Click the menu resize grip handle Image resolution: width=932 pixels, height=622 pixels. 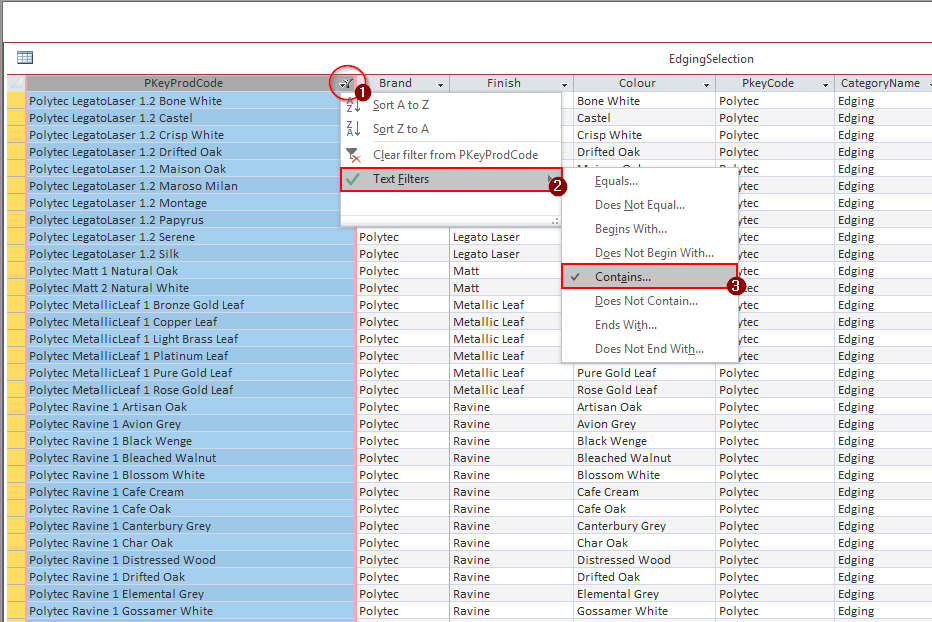tap(555, 221)
